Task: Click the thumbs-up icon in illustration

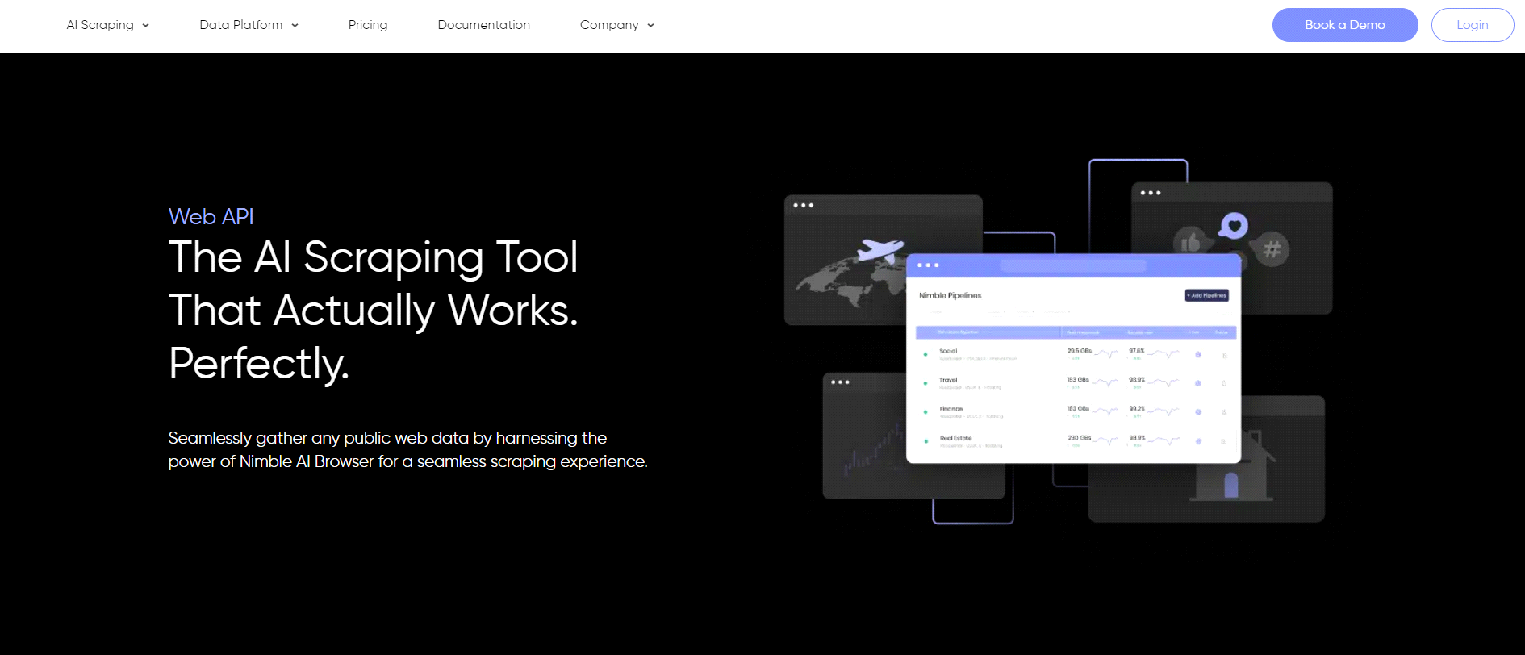Action: pyautogui.click(x=1191, y=242)
